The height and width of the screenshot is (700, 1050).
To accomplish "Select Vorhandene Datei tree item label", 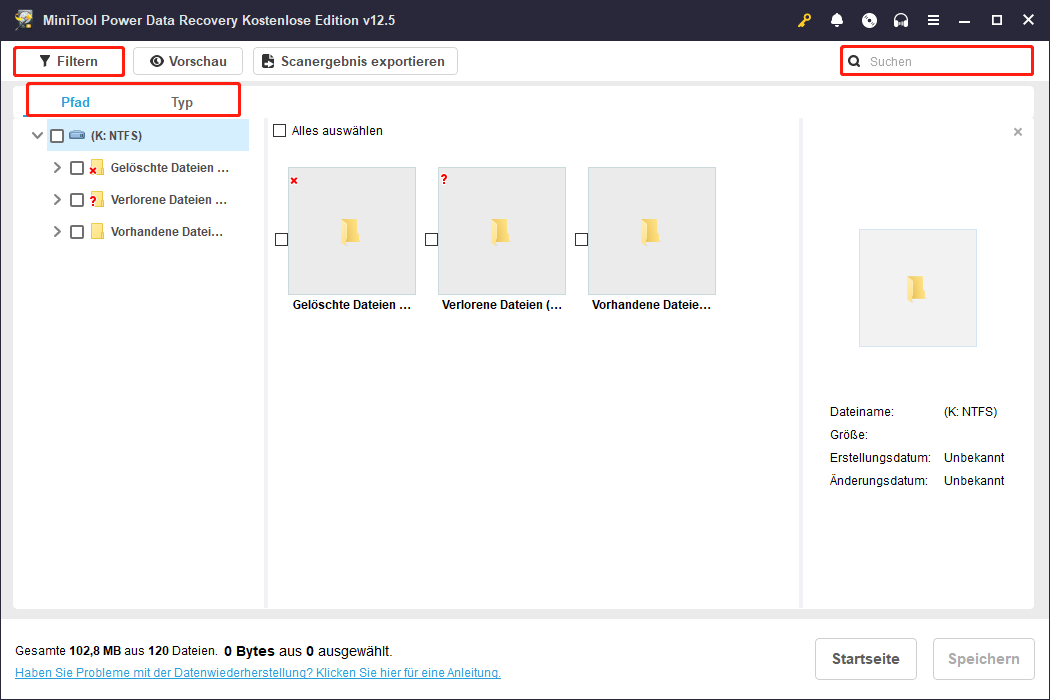I will (167, 232).
